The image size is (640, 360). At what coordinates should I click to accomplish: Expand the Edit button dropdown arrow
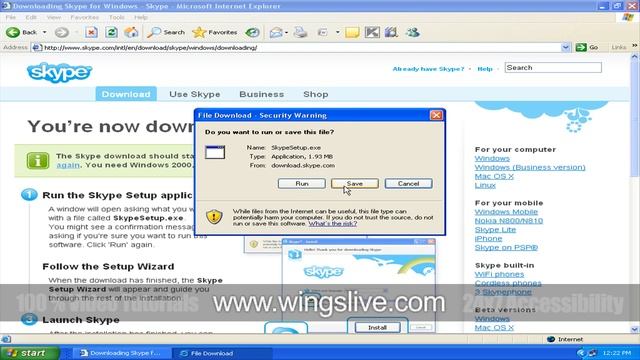pyautogui.click(x=338, y=32)
